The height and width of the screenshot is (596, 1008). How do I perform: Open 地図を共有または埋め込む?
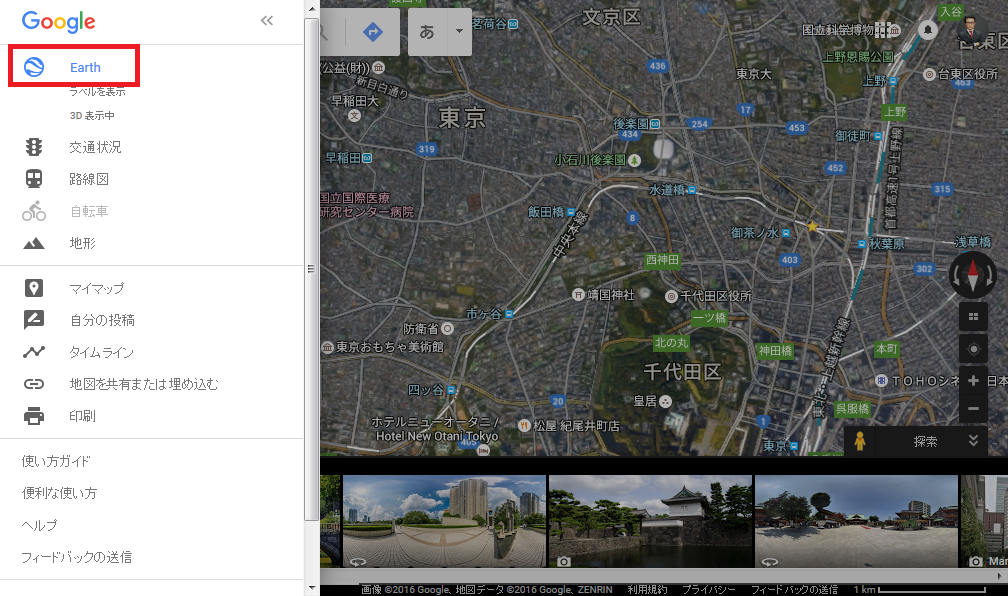point(144,384)
